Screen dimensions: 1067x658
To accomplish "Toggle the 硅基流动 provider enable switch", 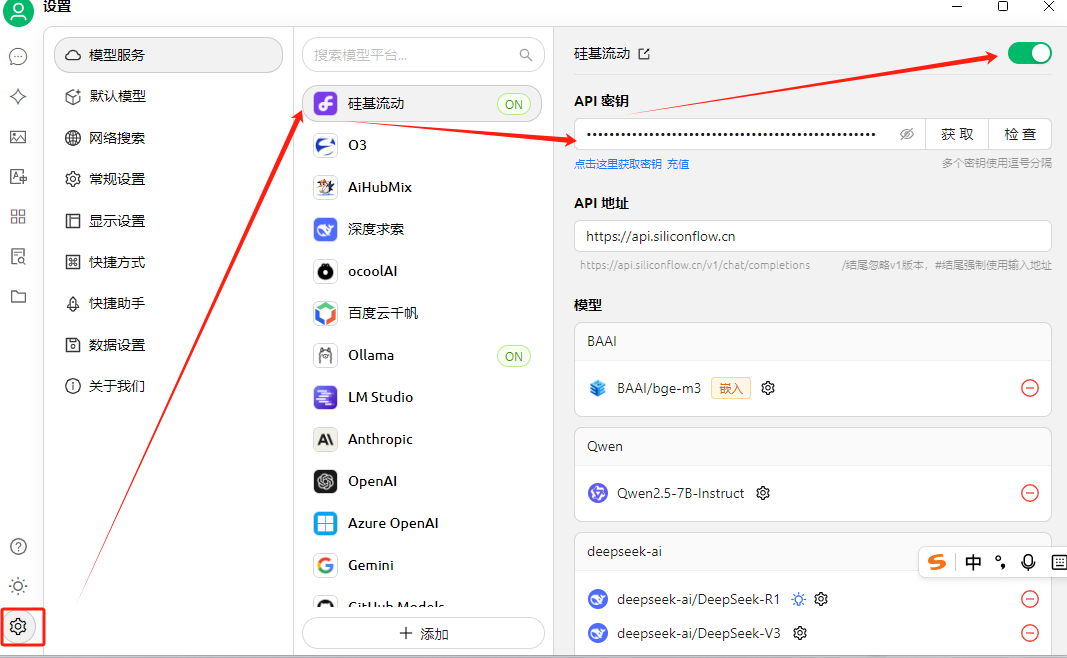I will (1030, 53).
